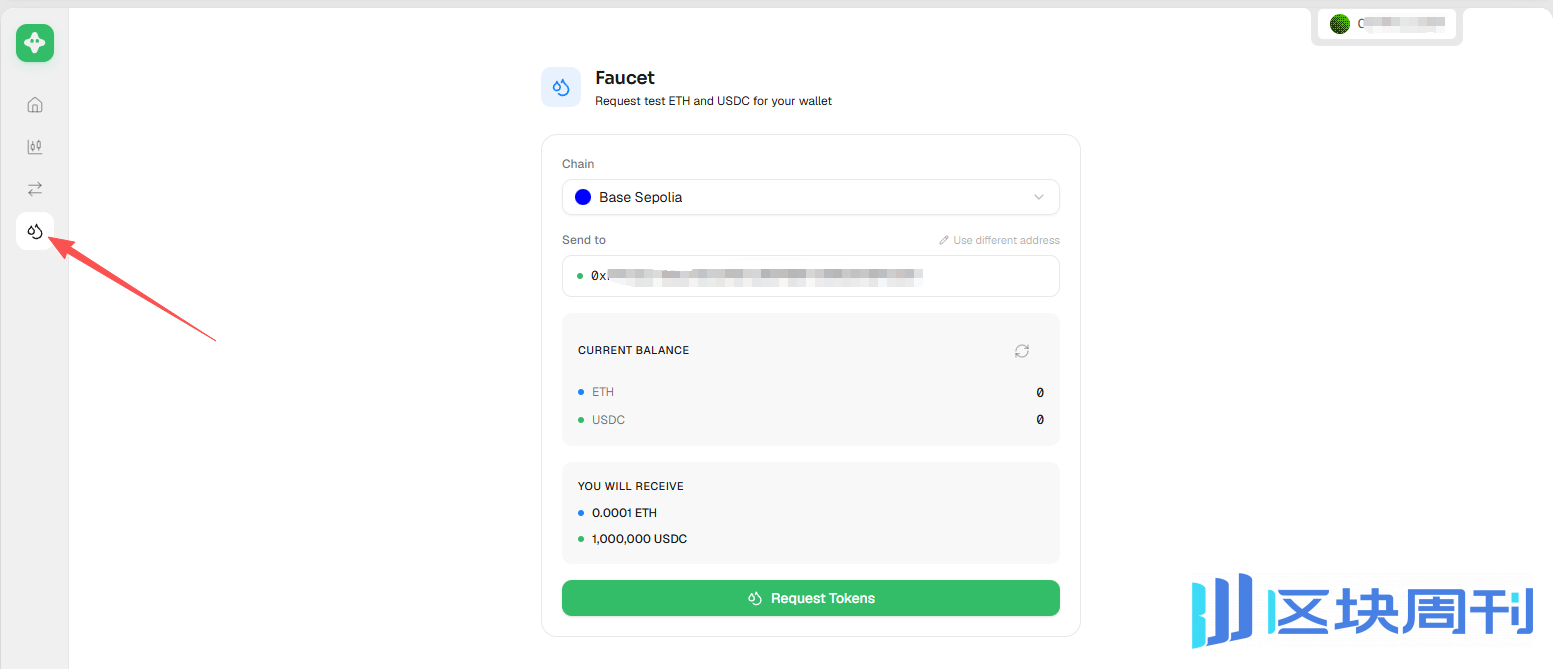Open the Base Sepolia chain selector
Image resolution: width=1553 pixels, height=669 pixels.
810,197
